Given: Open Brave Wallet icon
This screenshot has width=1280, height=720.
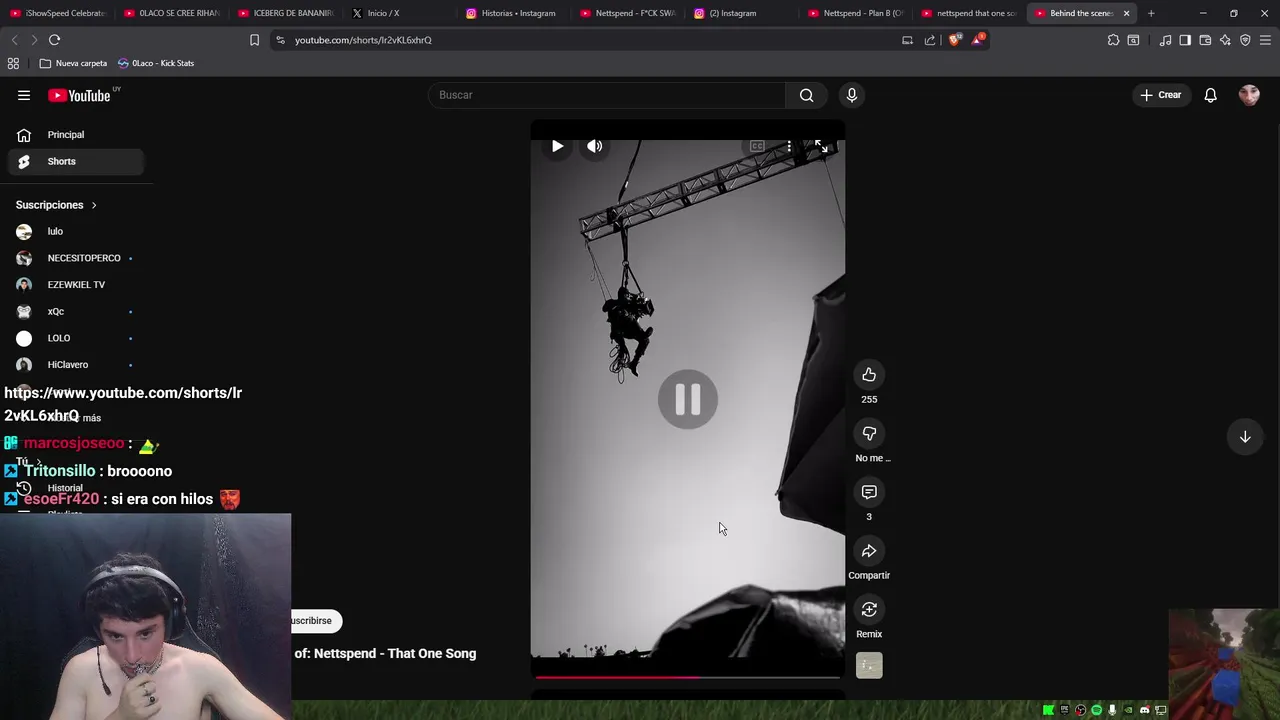Looking at the screenshot, I should [1205, 40].
